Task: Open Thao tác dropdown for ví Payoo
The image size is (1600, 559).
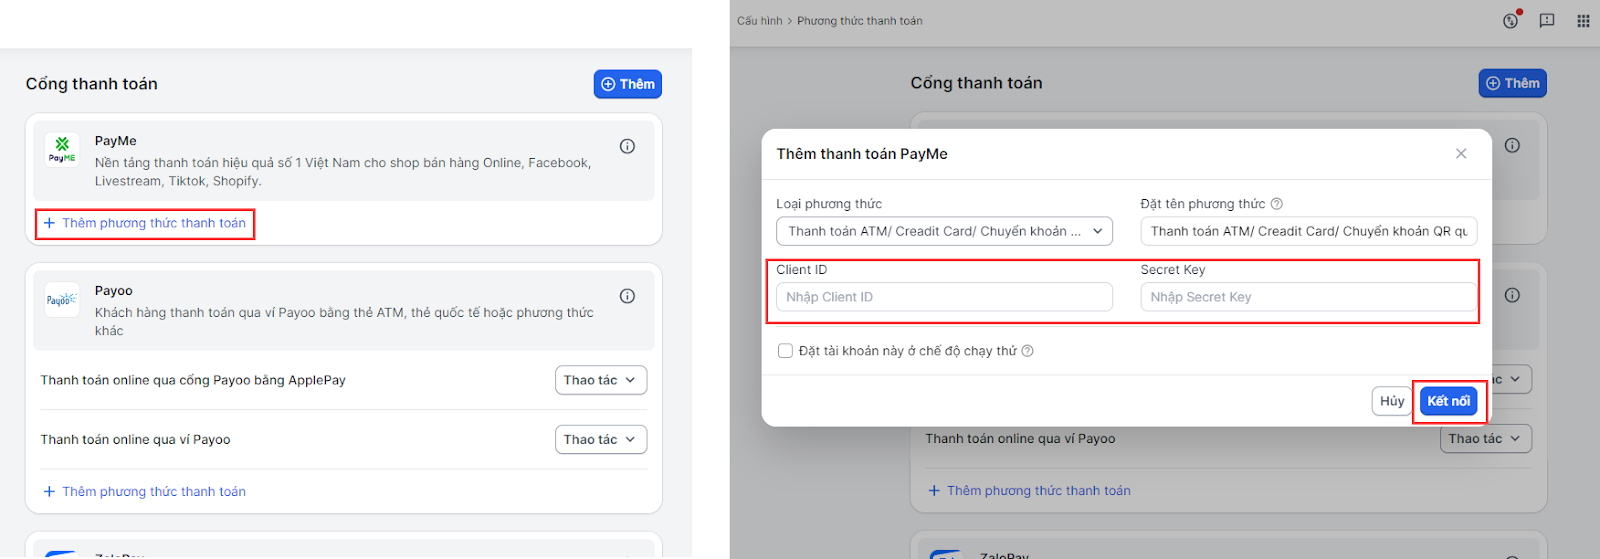Action: tap(601, 439)
